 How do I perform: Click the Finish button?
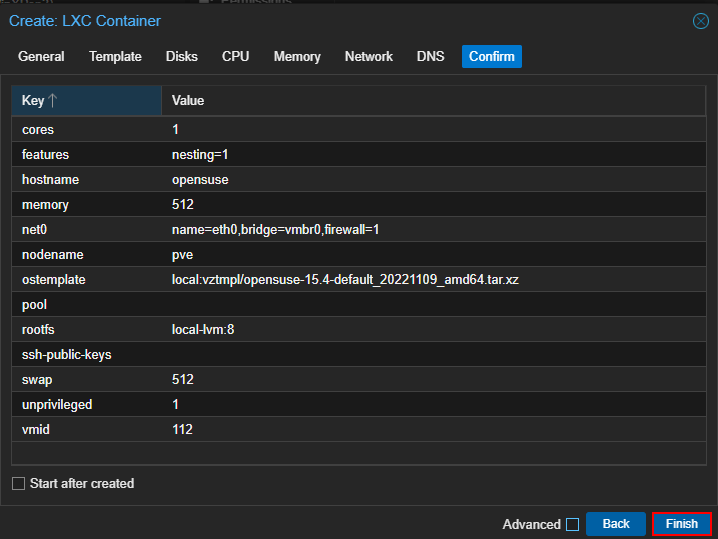pos(681,524)
